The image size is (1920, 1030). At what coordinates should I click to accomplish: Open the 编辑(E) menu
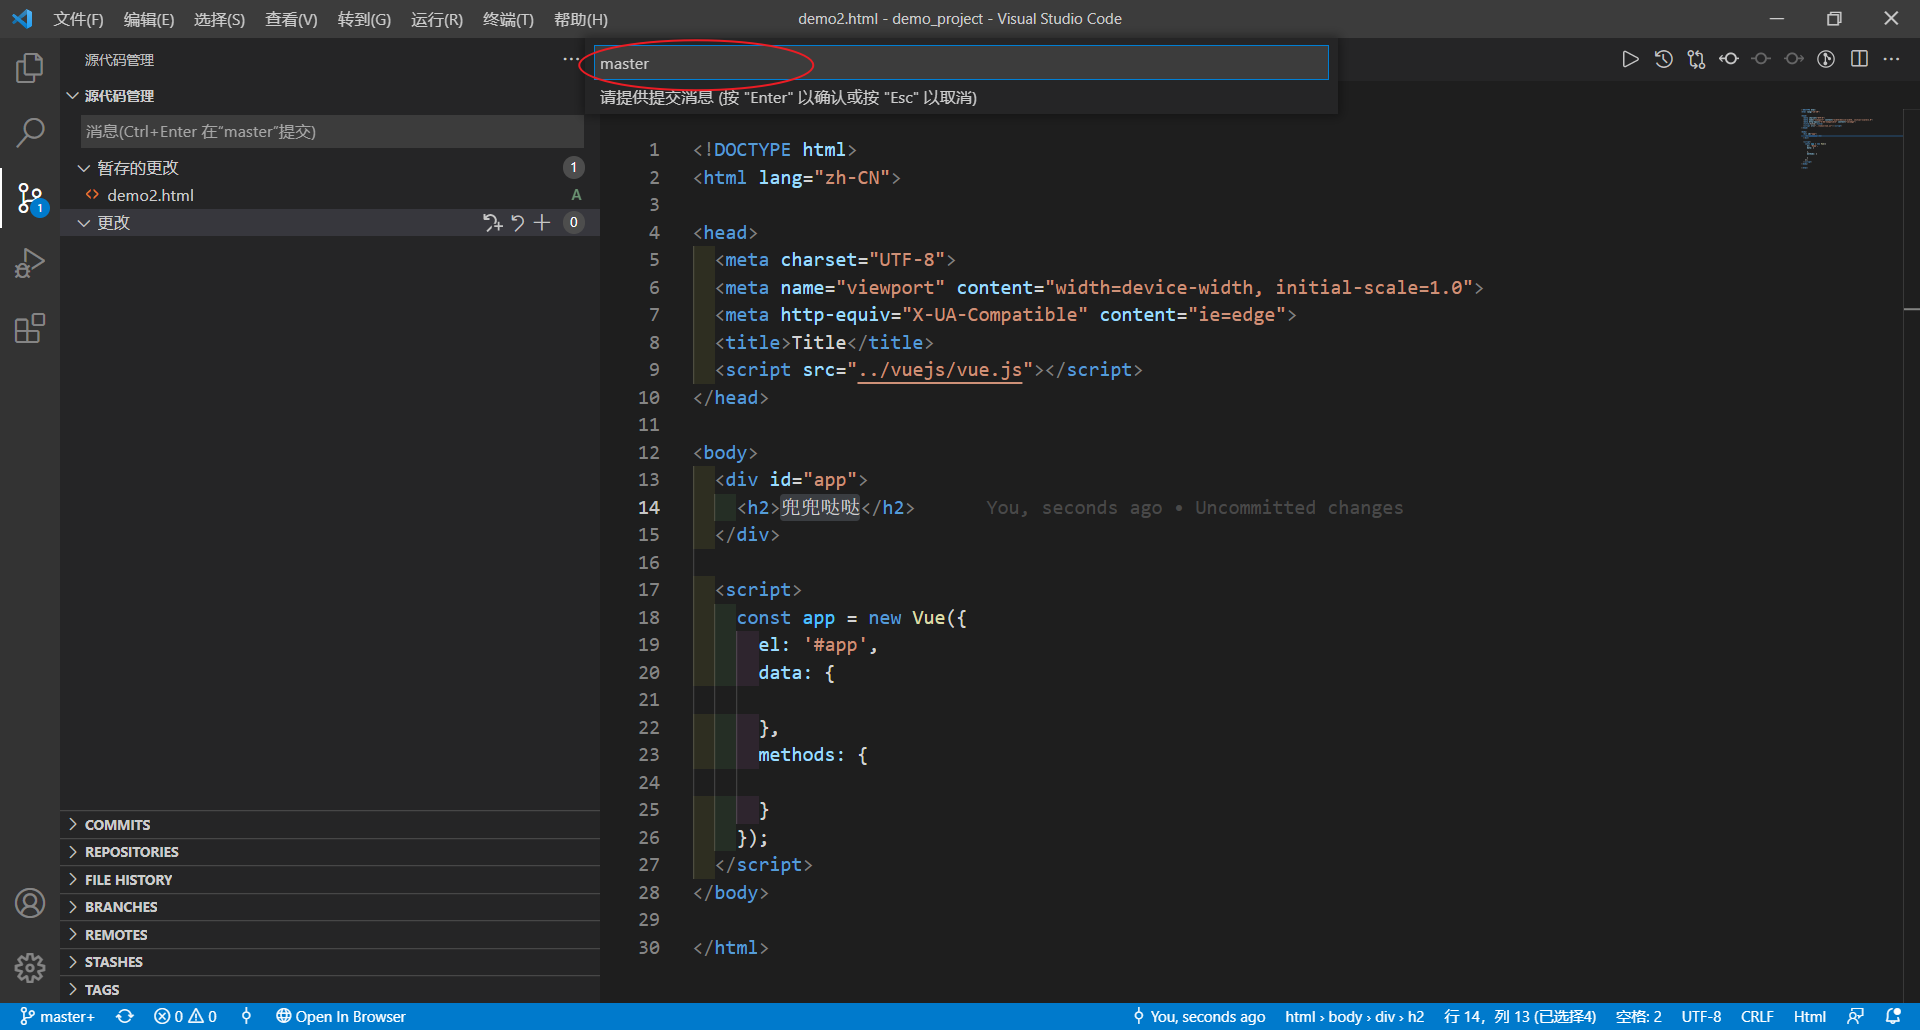[149, 19]
